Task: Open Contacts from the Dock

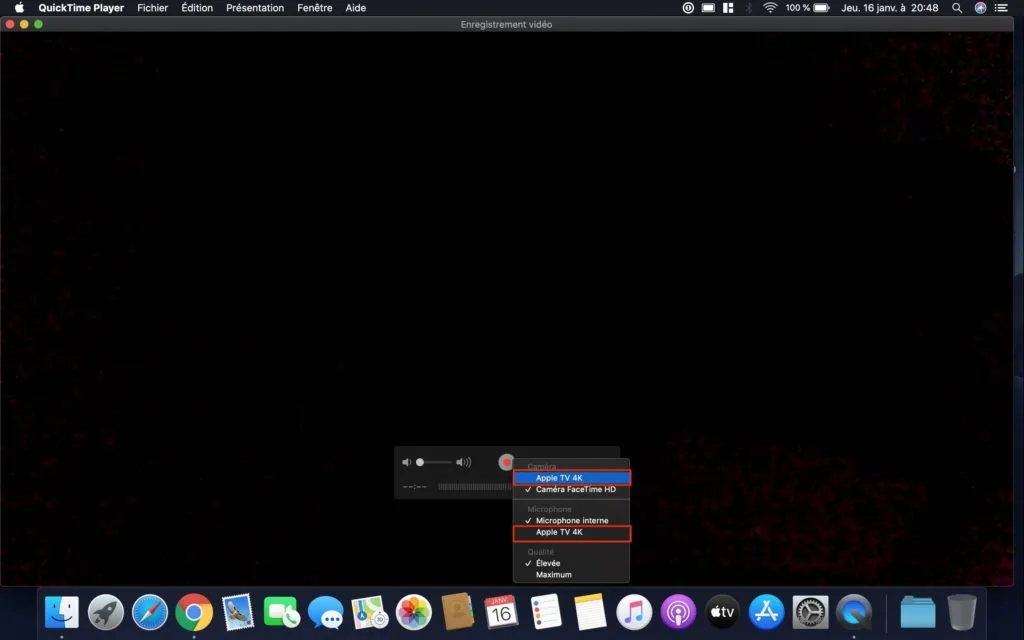Action: [457, 612]
